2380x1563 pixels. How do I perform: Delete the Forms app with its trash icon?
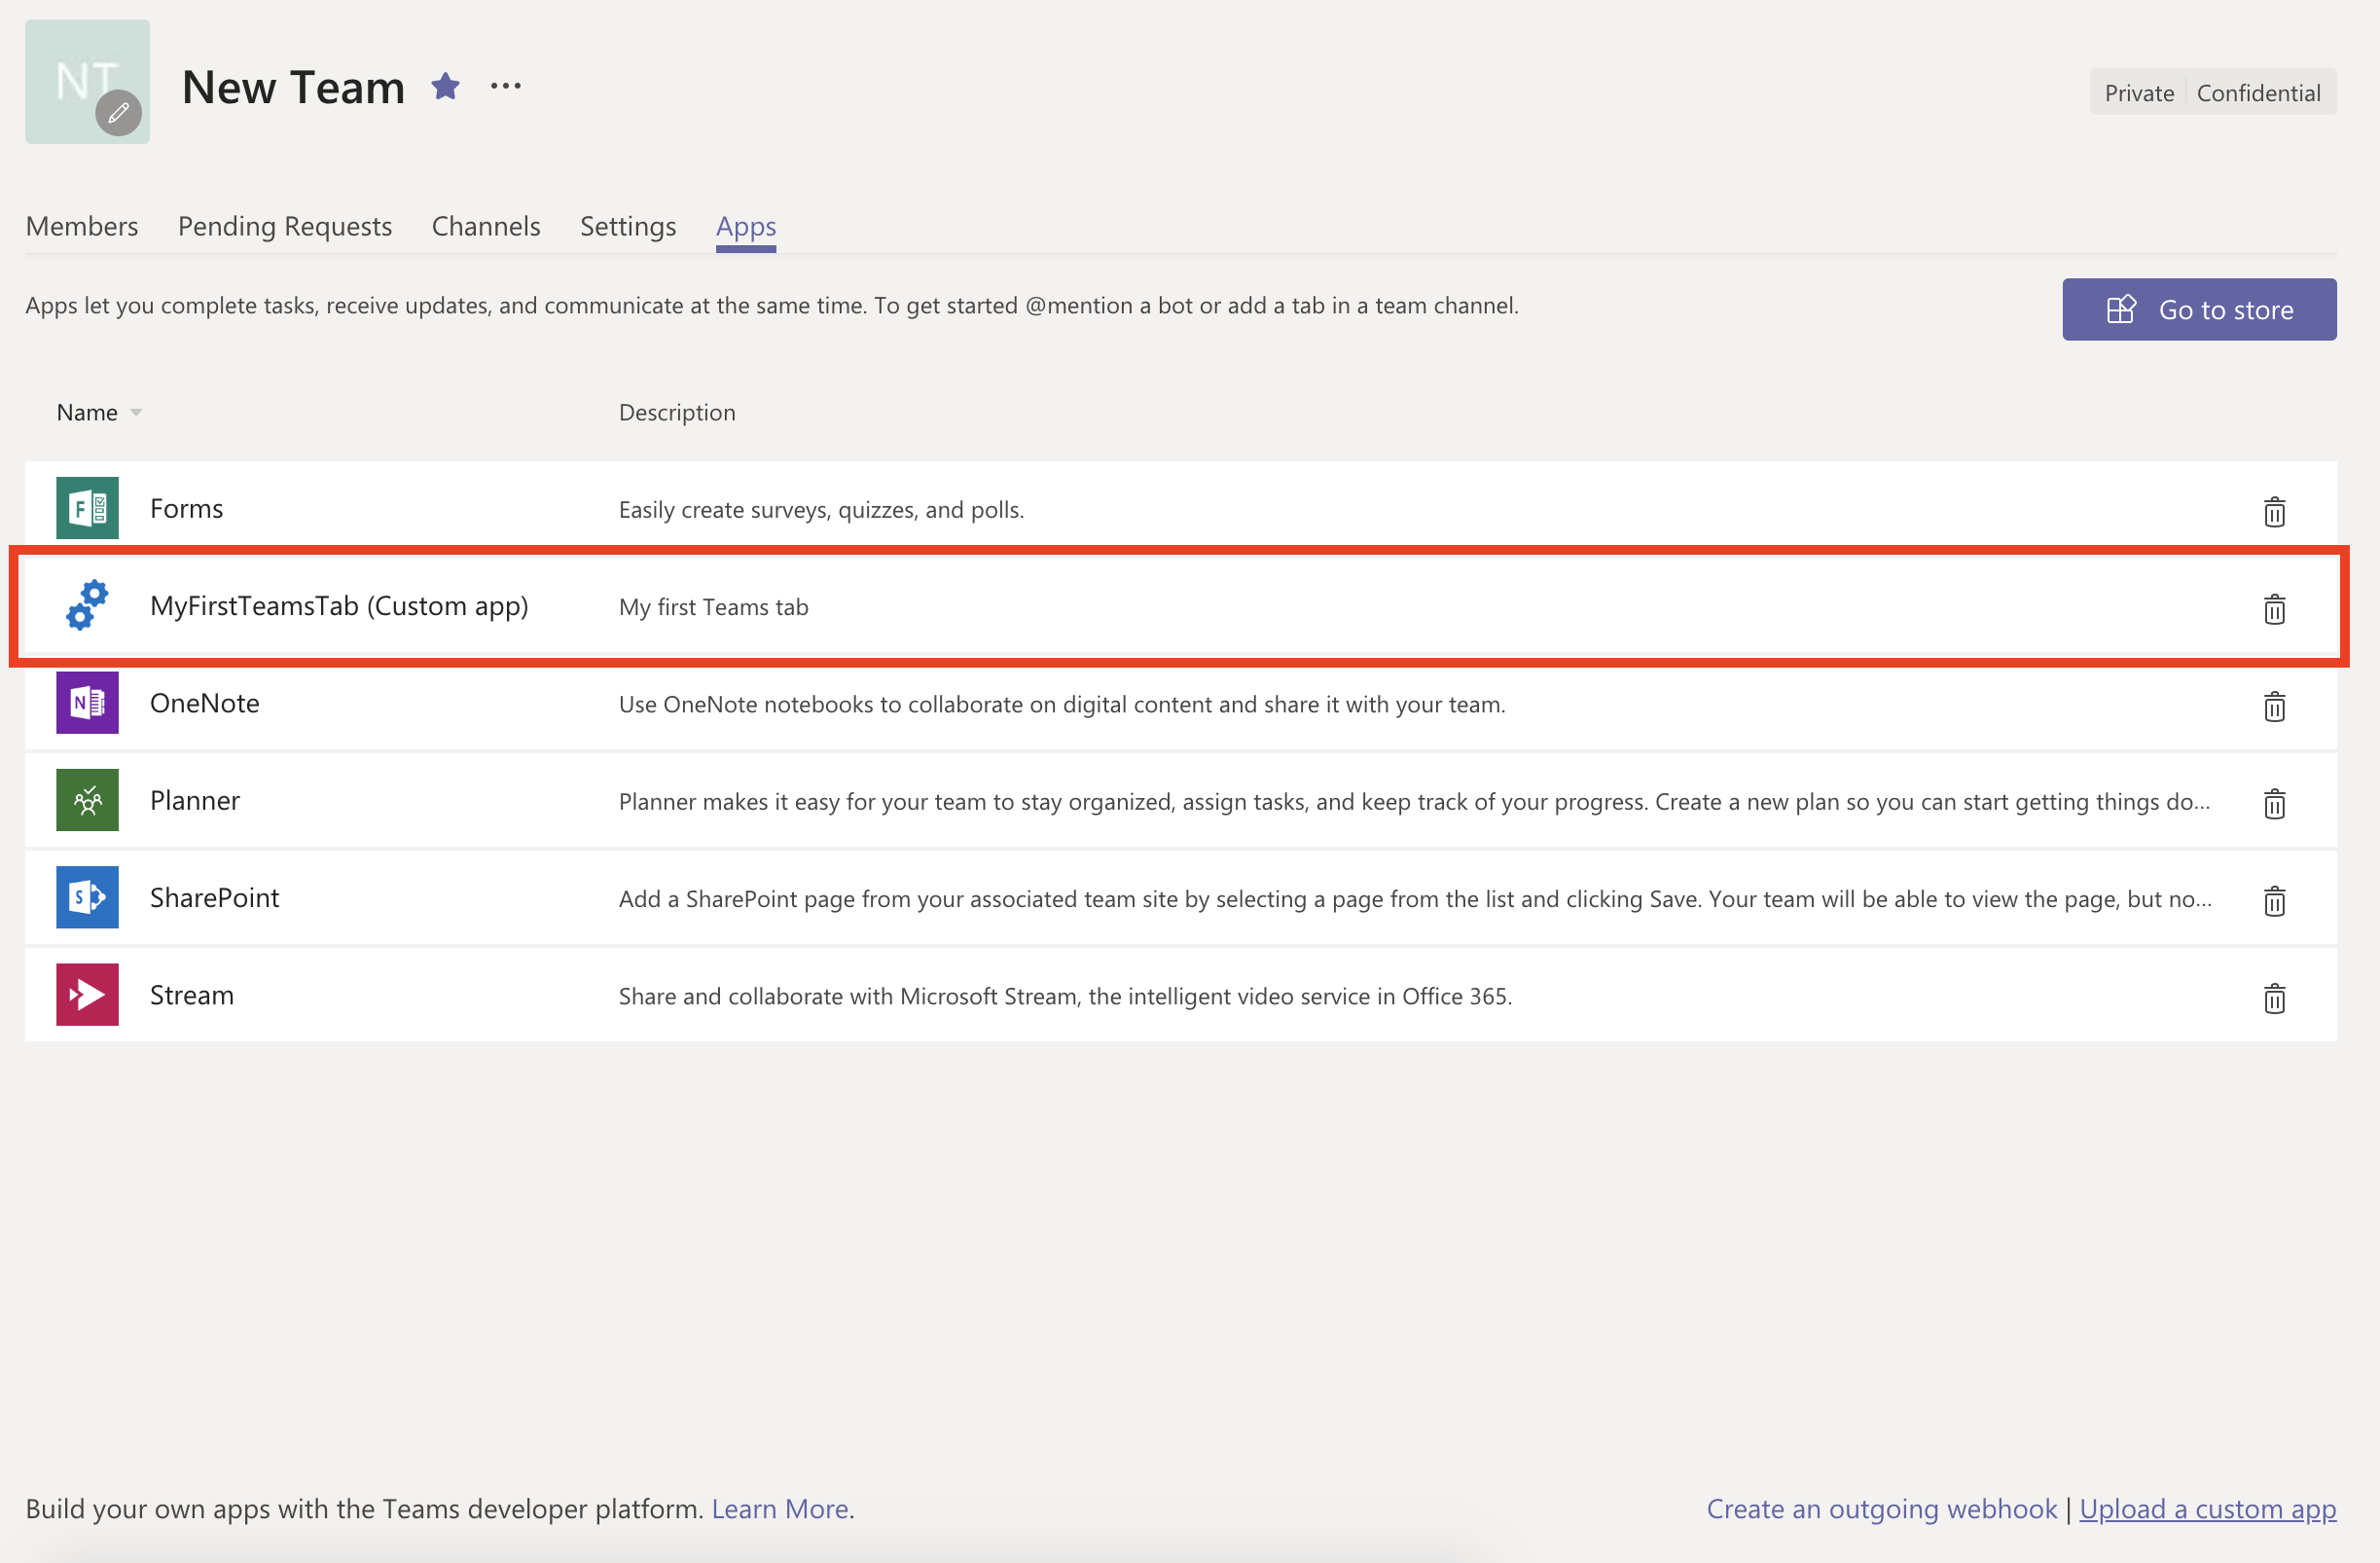[x=2274, y=512]
